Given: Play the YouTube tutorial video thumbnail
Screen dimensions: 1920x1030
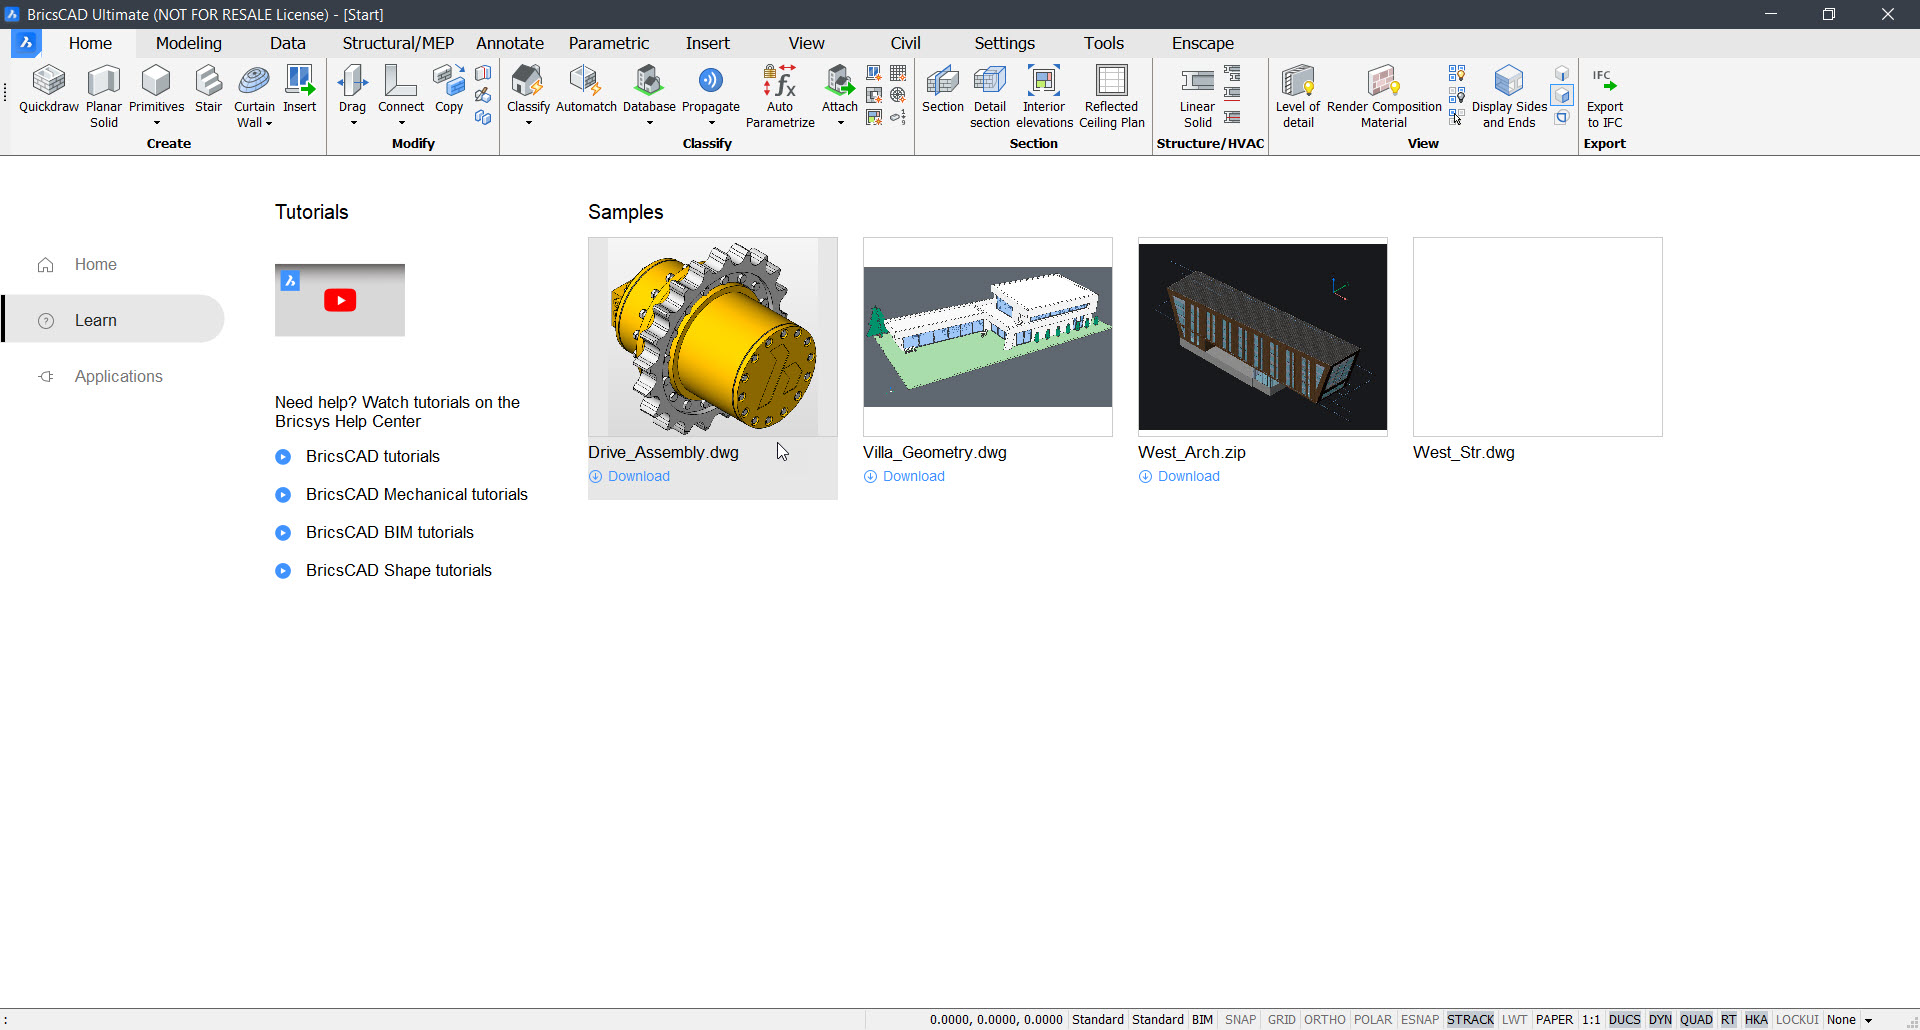Looking at the screenshot, I should [x=340, y=300].
